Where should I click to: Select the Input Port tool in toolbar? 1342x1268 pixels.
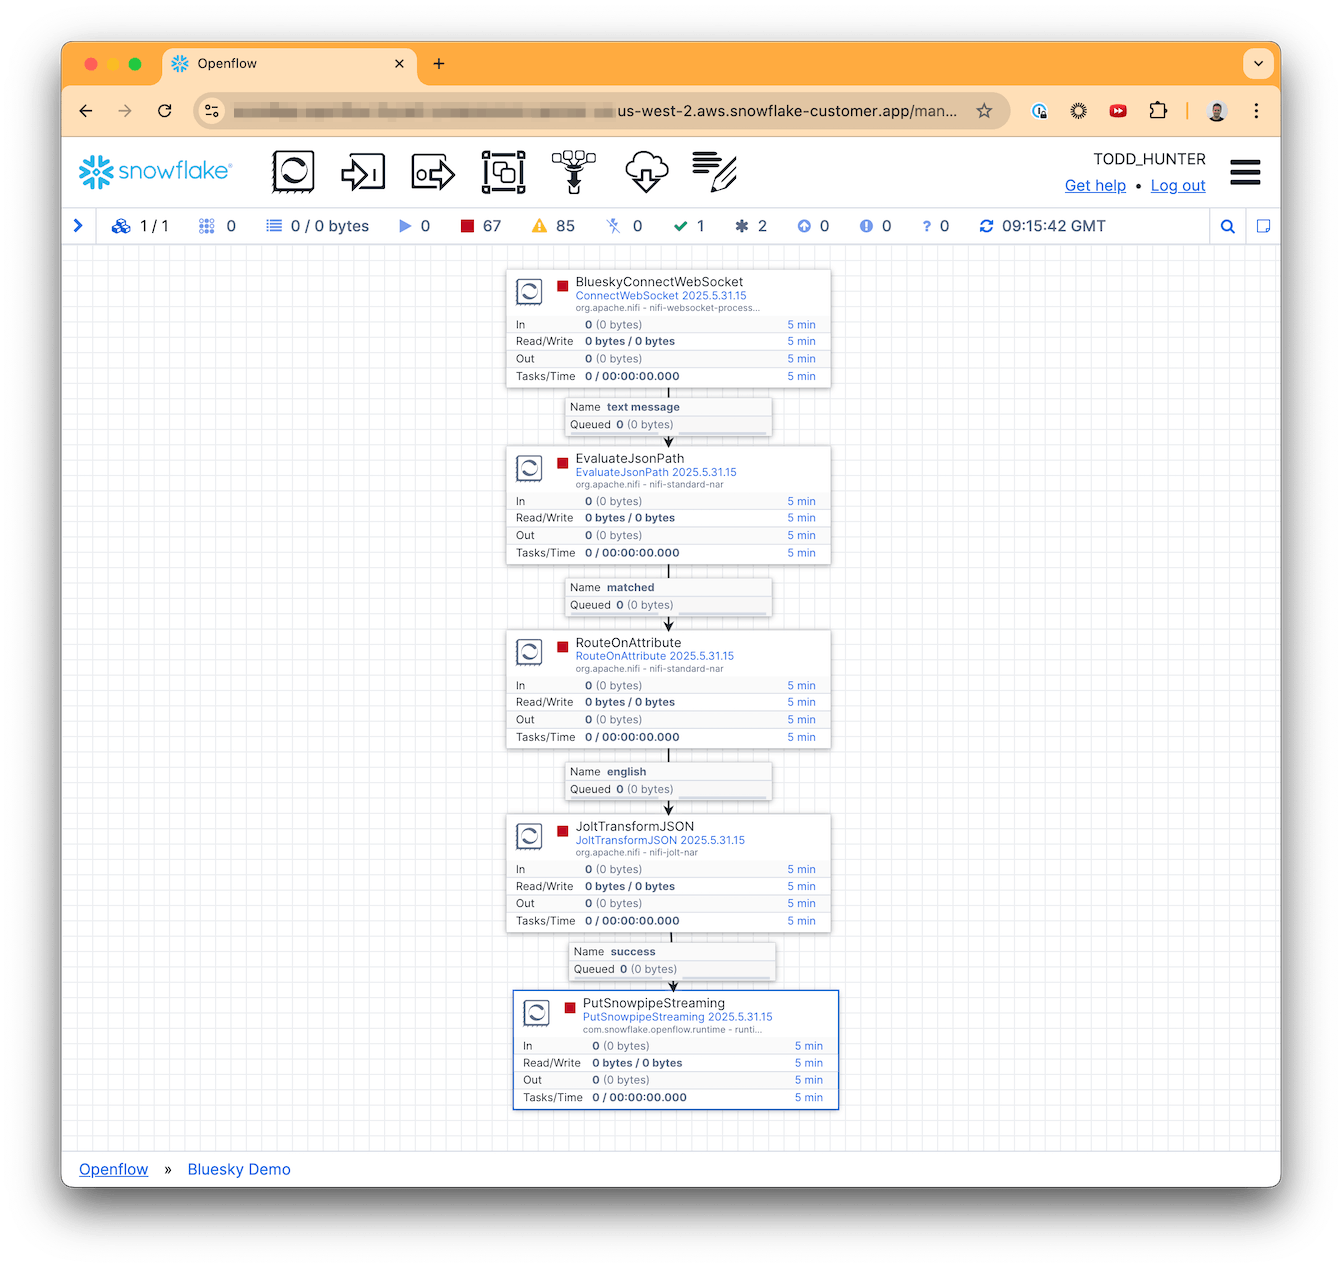pos(363,172)
